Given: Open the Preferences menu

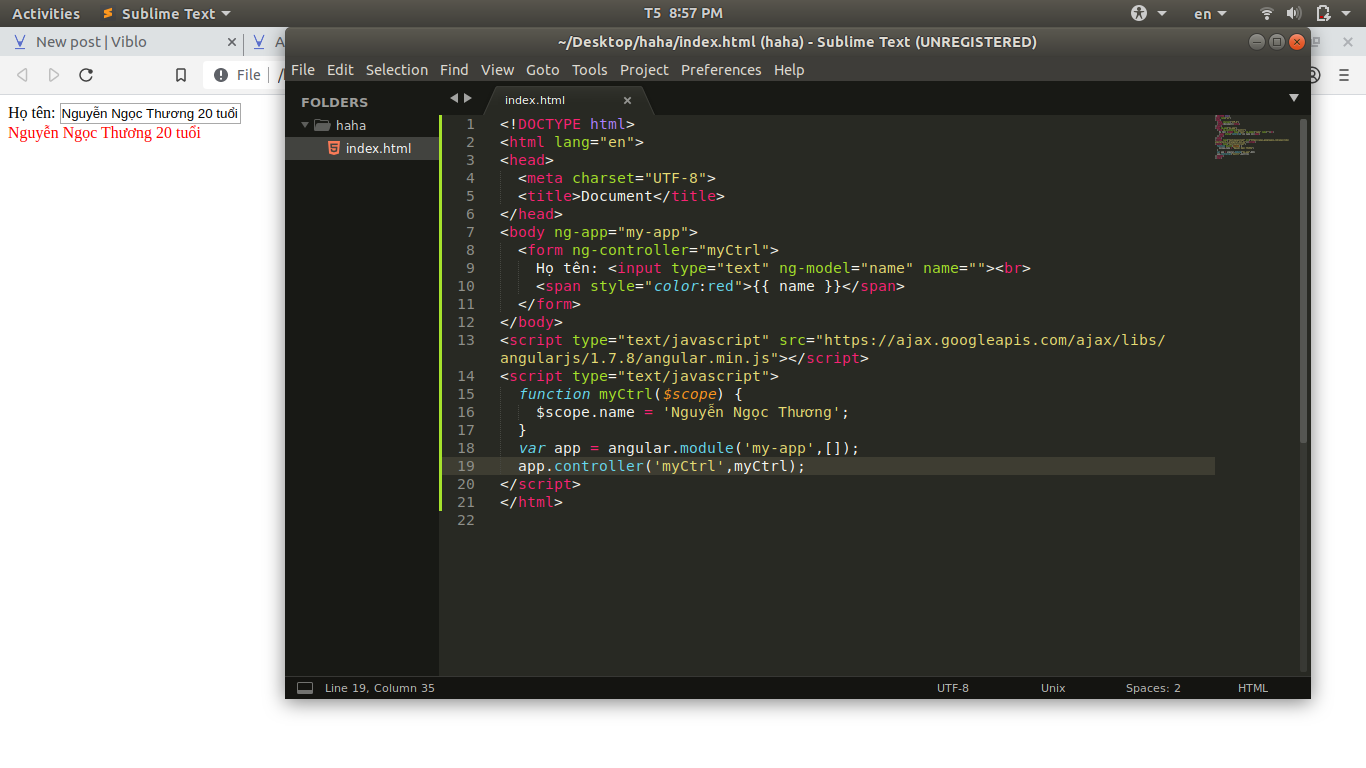Looking at the screenshot, I should pyautogui.click(x=721, y=70).
